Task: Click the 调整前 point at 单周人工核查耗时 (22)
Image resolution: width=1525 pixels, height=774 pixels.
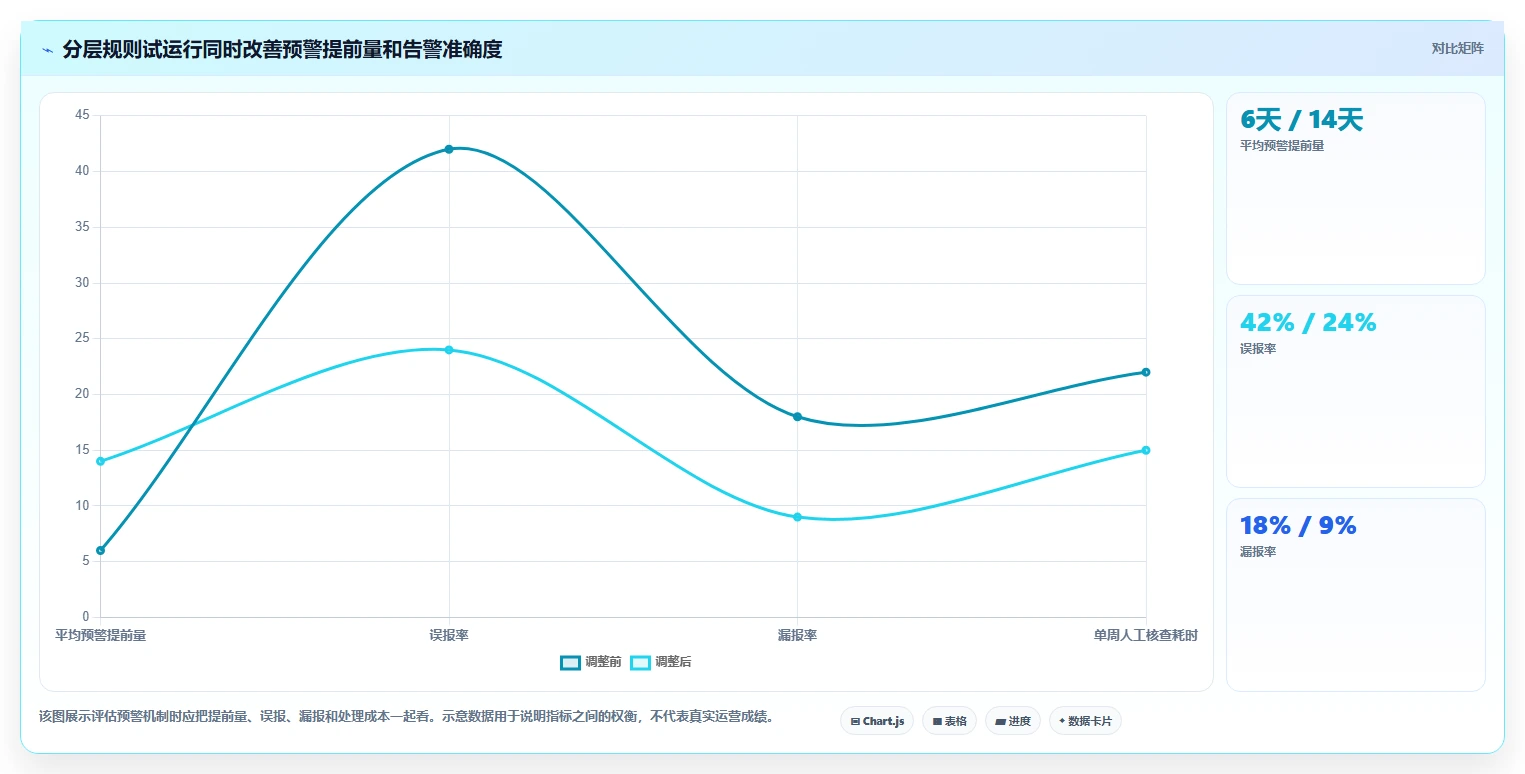Action: 1146,372
